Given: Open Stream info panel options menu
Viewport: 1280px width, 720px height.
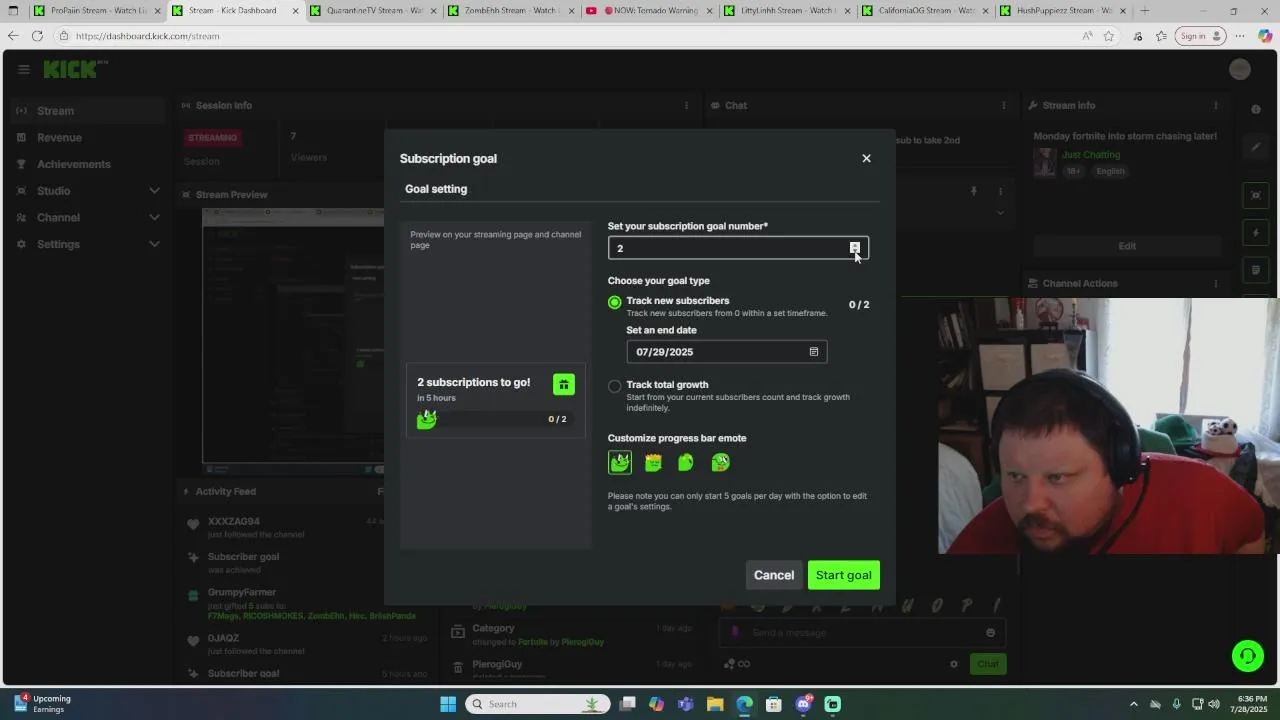Looking at the screenshot, I should (1216, 105).
